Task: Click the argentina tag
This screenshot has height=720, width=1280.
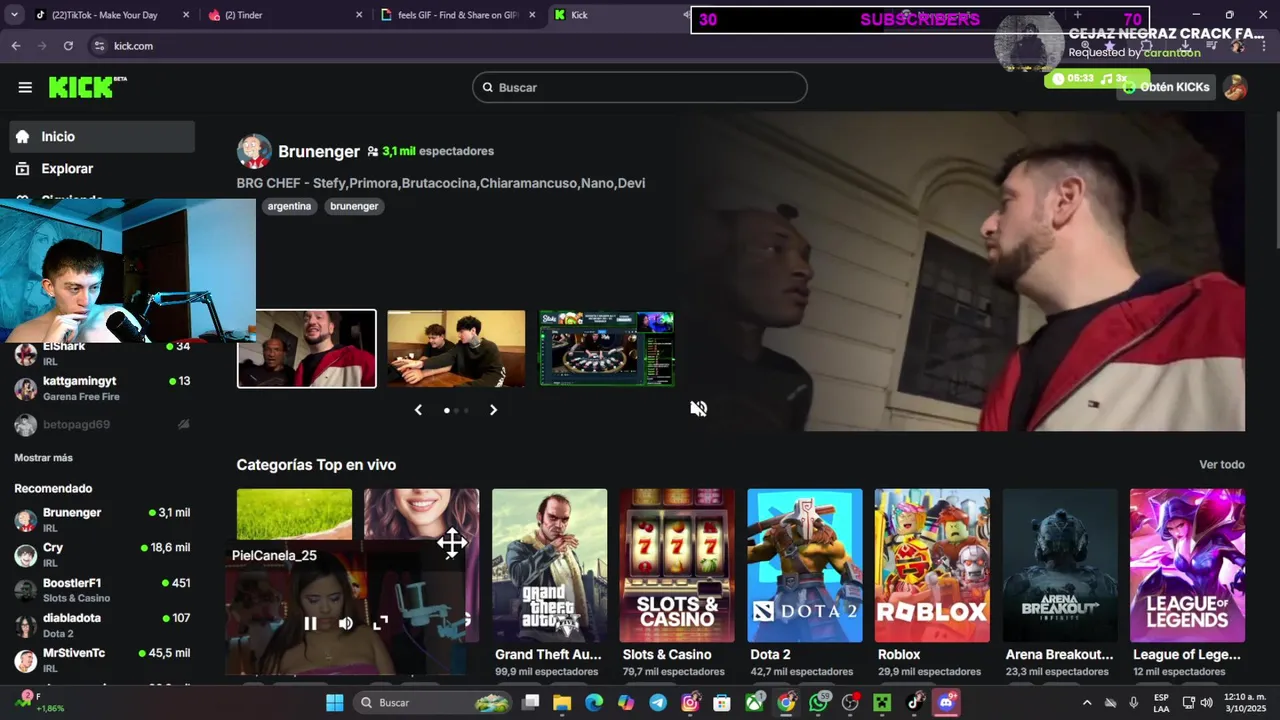Action: [290, 206]
